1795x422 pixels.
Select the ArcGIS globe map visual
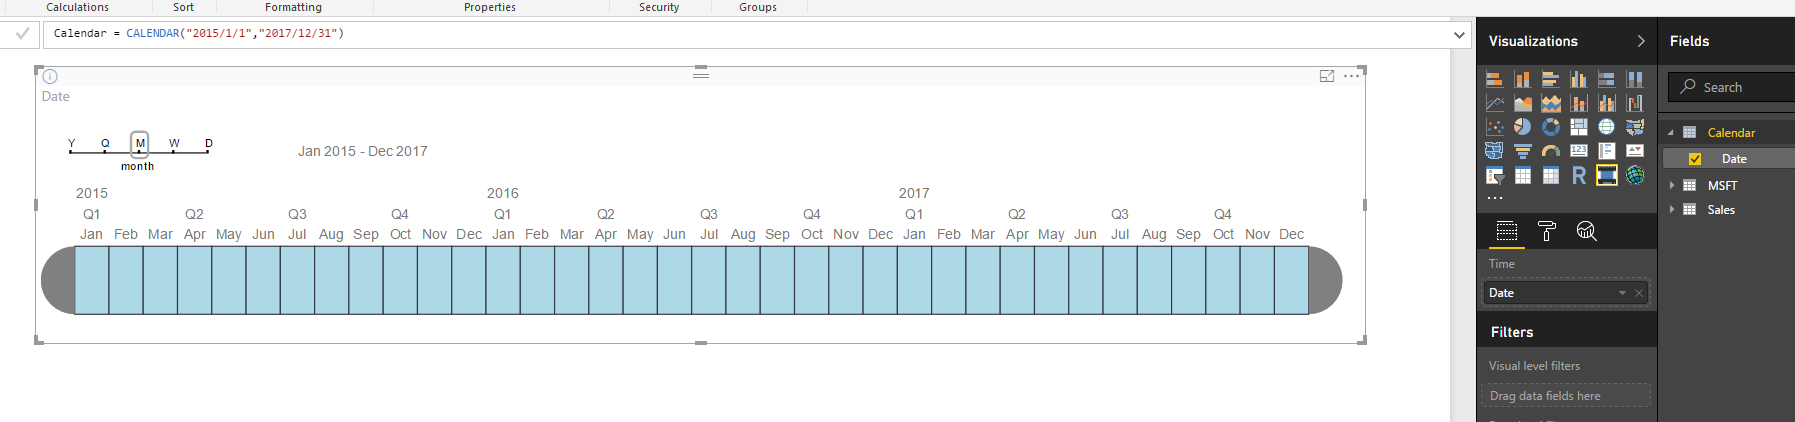pyautogui.click(x=1634, y=176)
